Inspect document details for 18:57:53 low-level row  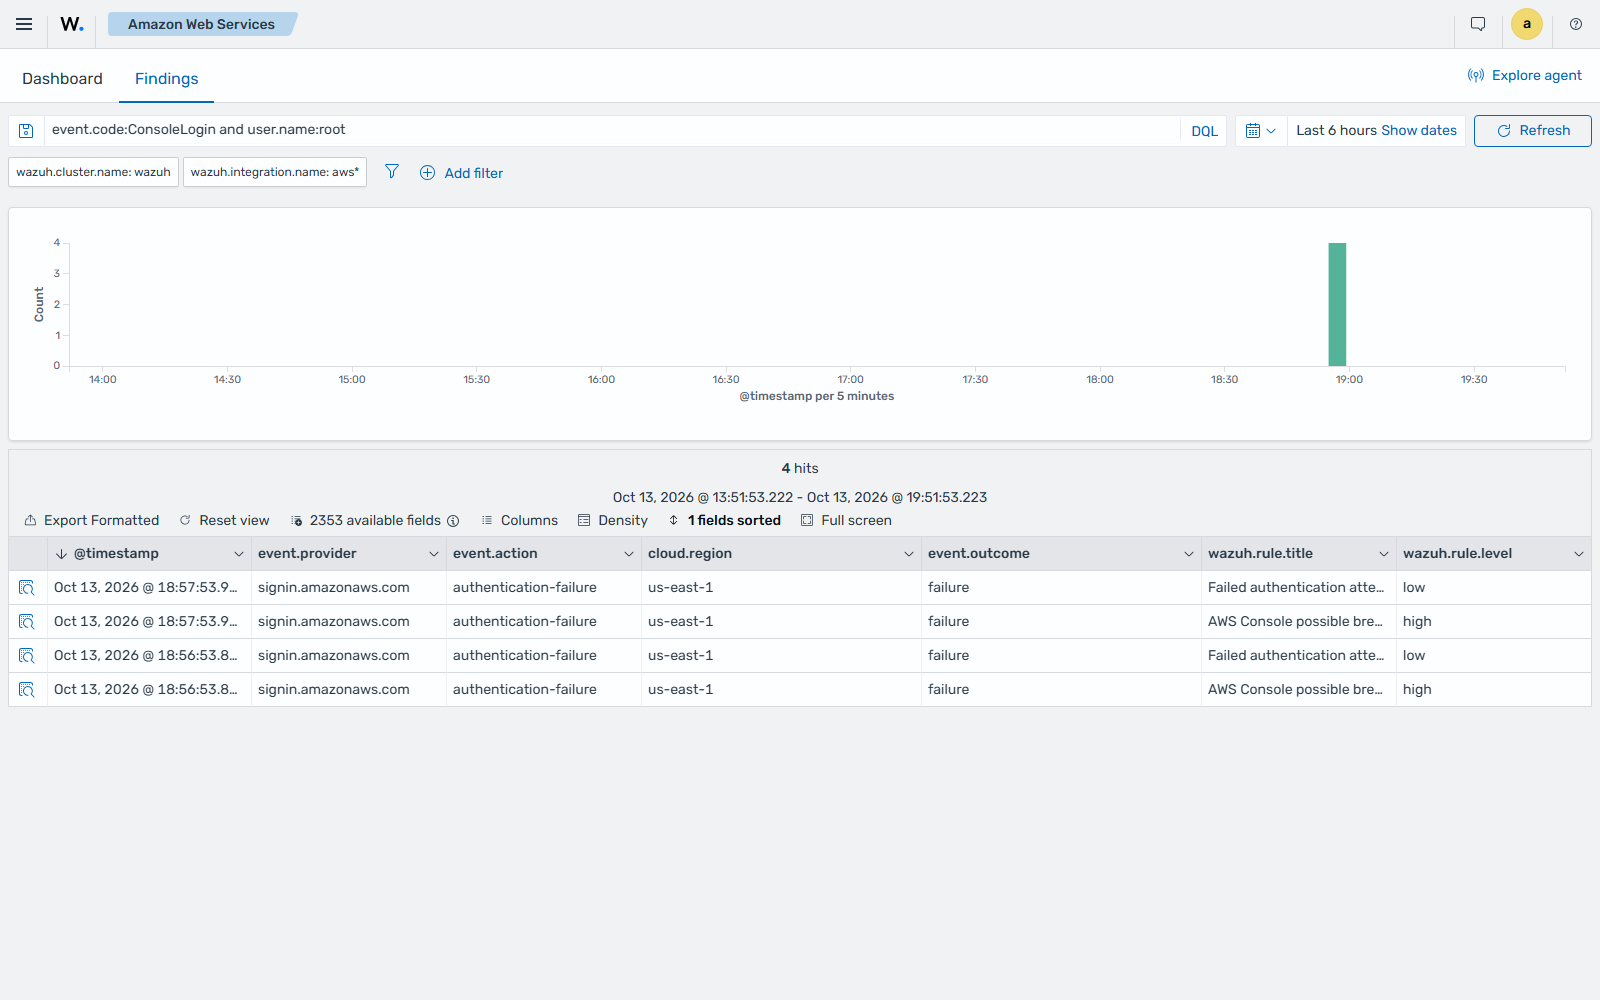[27, 588]
